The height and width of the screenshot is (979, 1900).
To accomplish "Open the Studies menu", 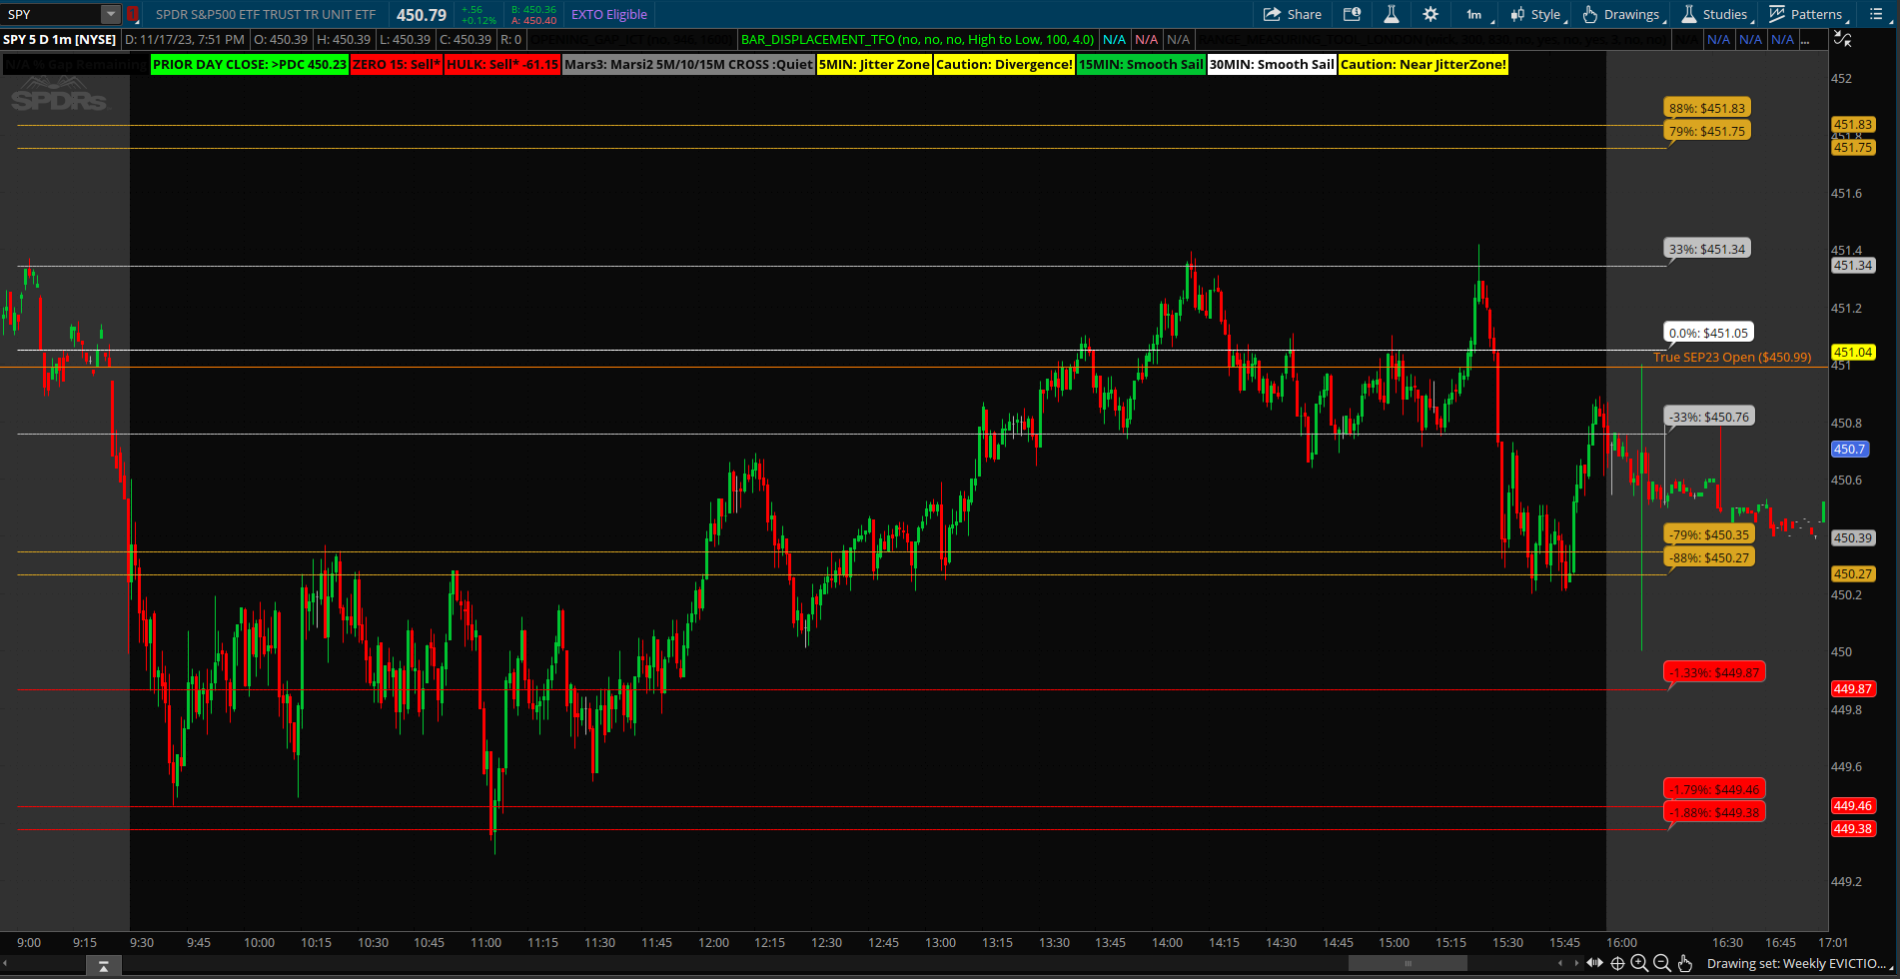I will pos(1714,14).
